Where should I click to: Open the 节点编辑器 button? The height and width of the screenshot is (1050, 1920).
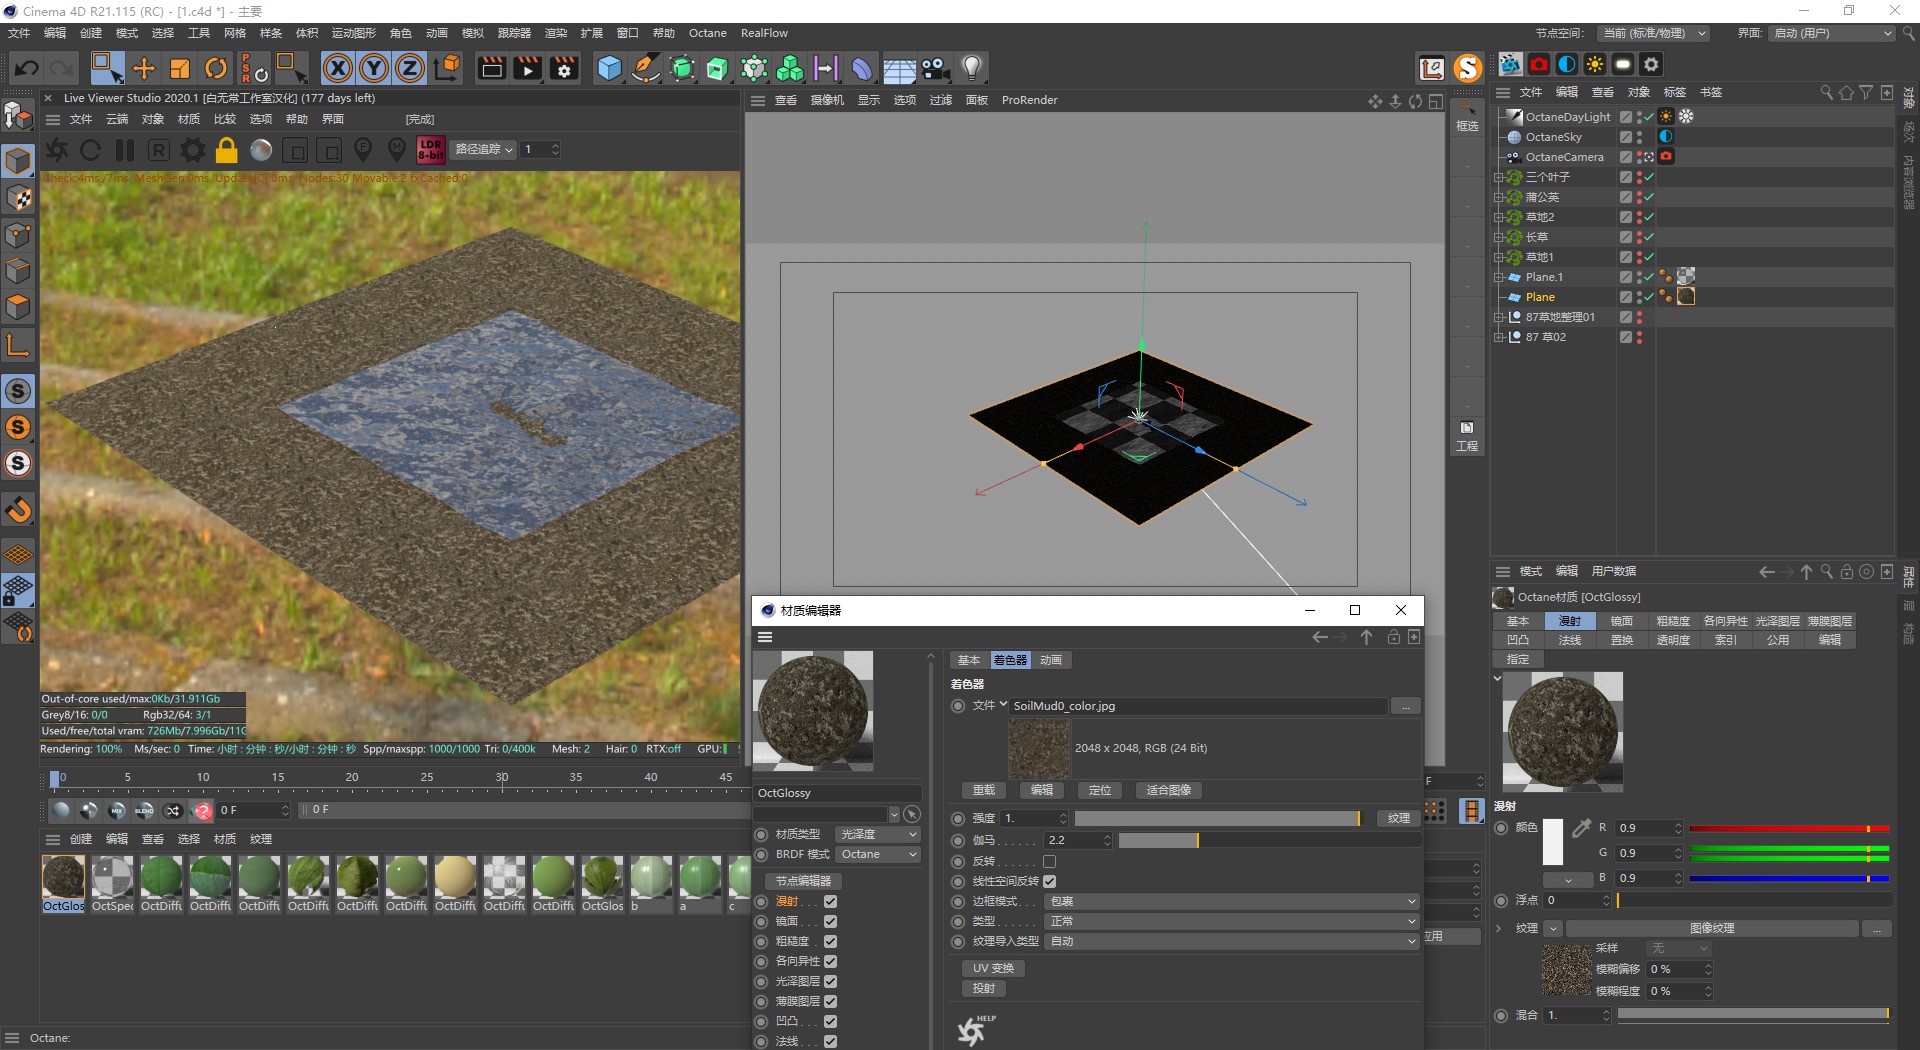point(803,881)
